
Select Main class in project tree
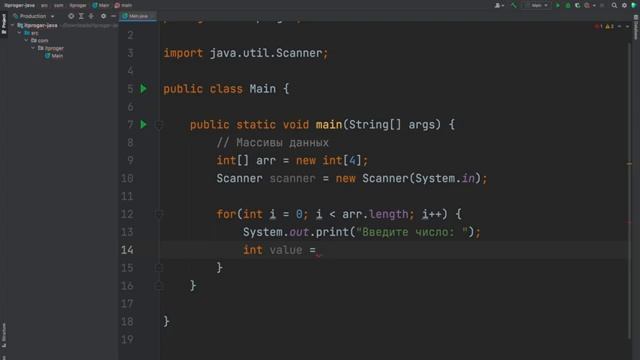(x=54, y=56)
